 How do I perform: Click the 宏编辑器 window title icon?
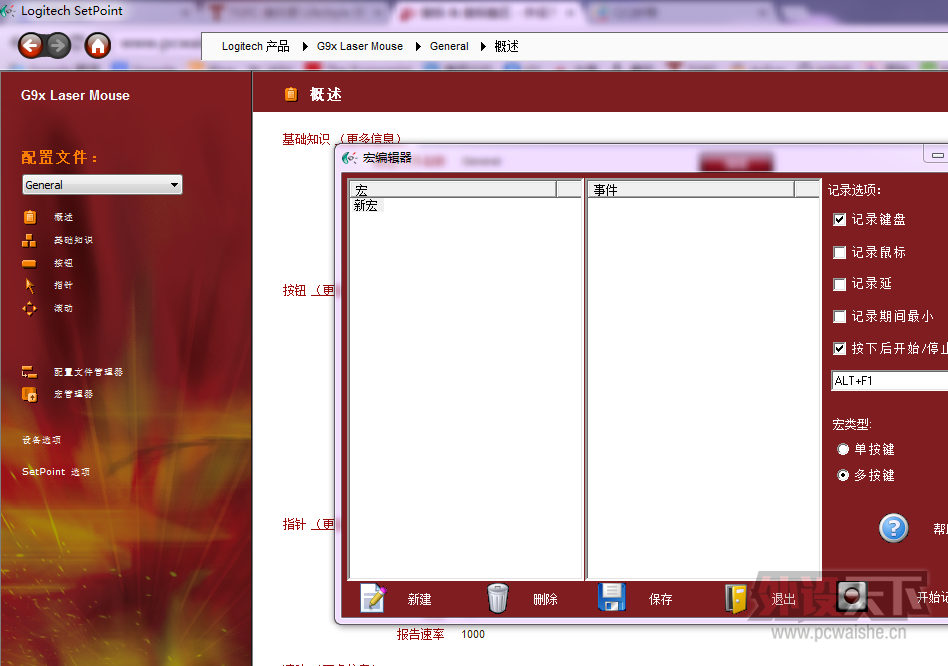point(349,158)
